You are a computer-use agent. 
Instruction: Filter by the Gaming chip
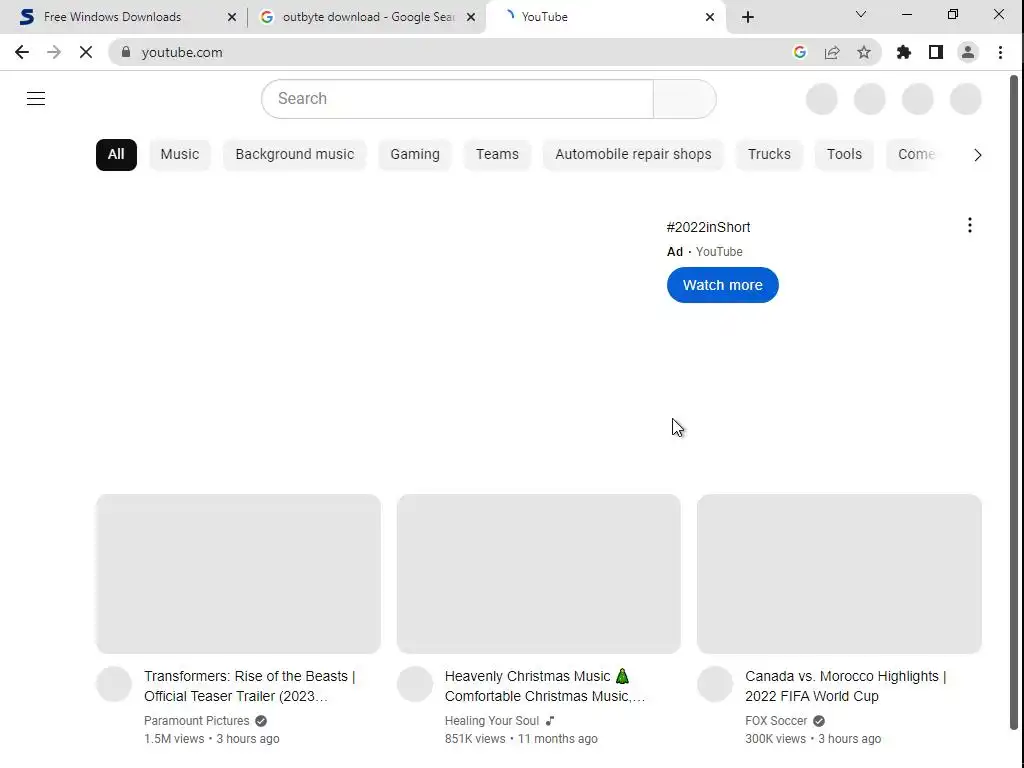click(415, 155)
